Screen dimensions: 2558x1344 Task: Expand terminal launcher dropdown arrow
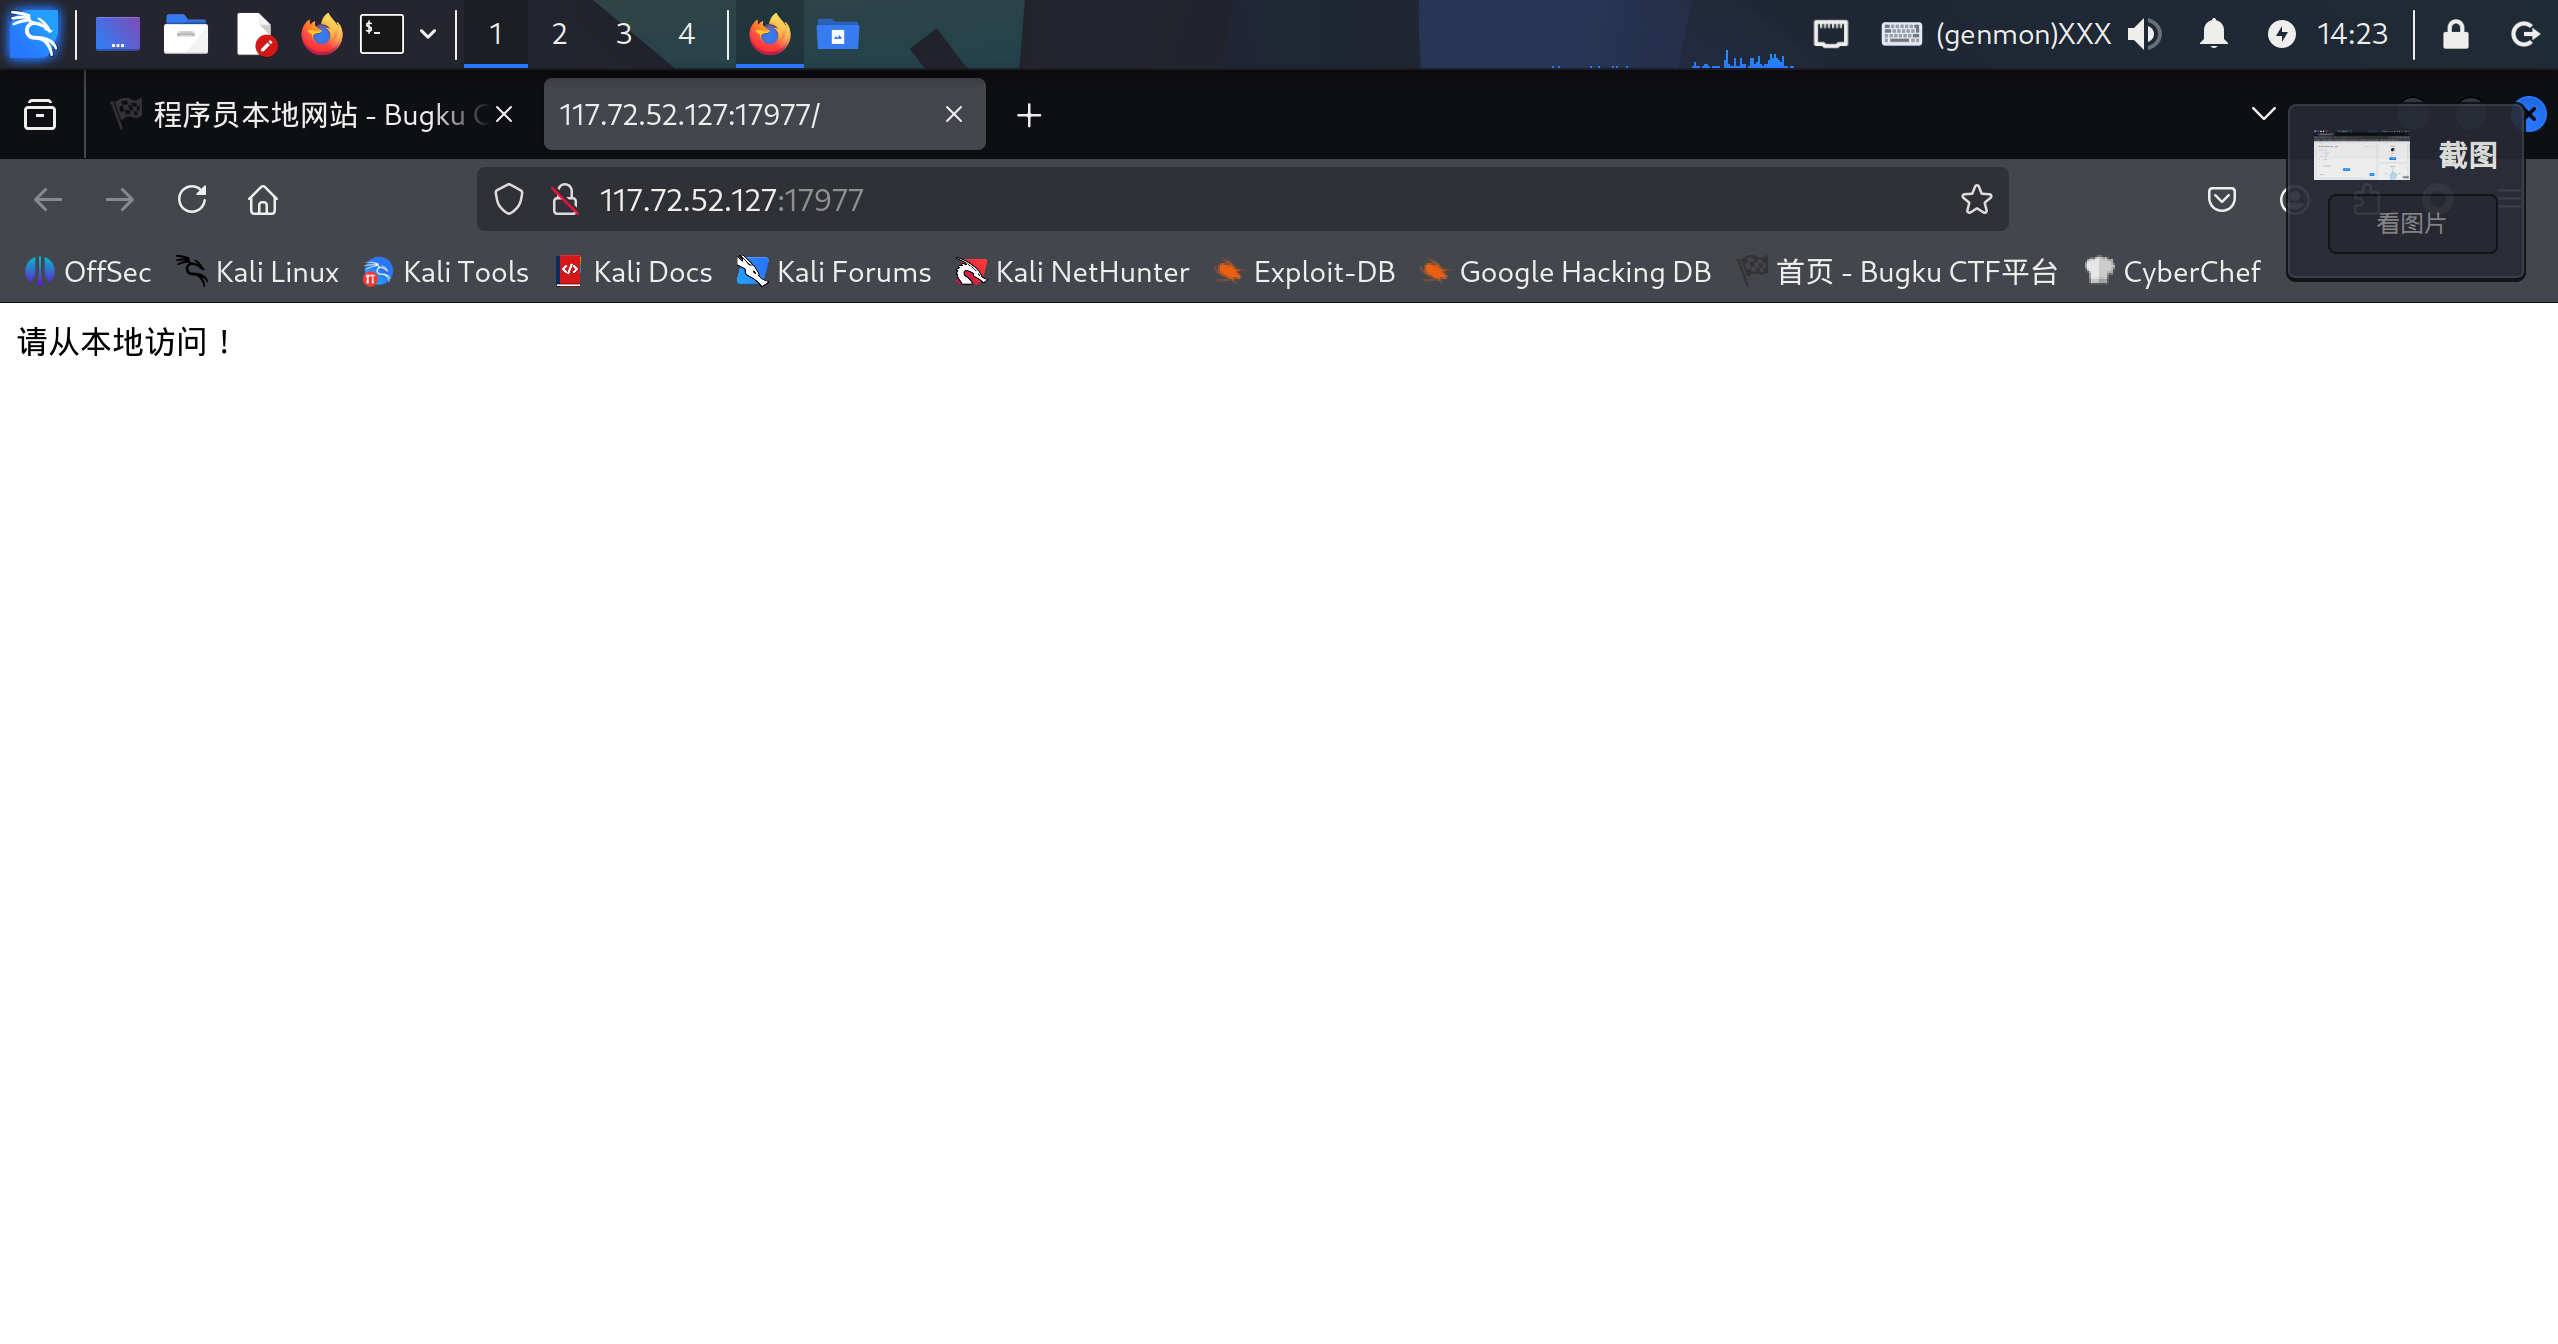(x=428, y=34)
